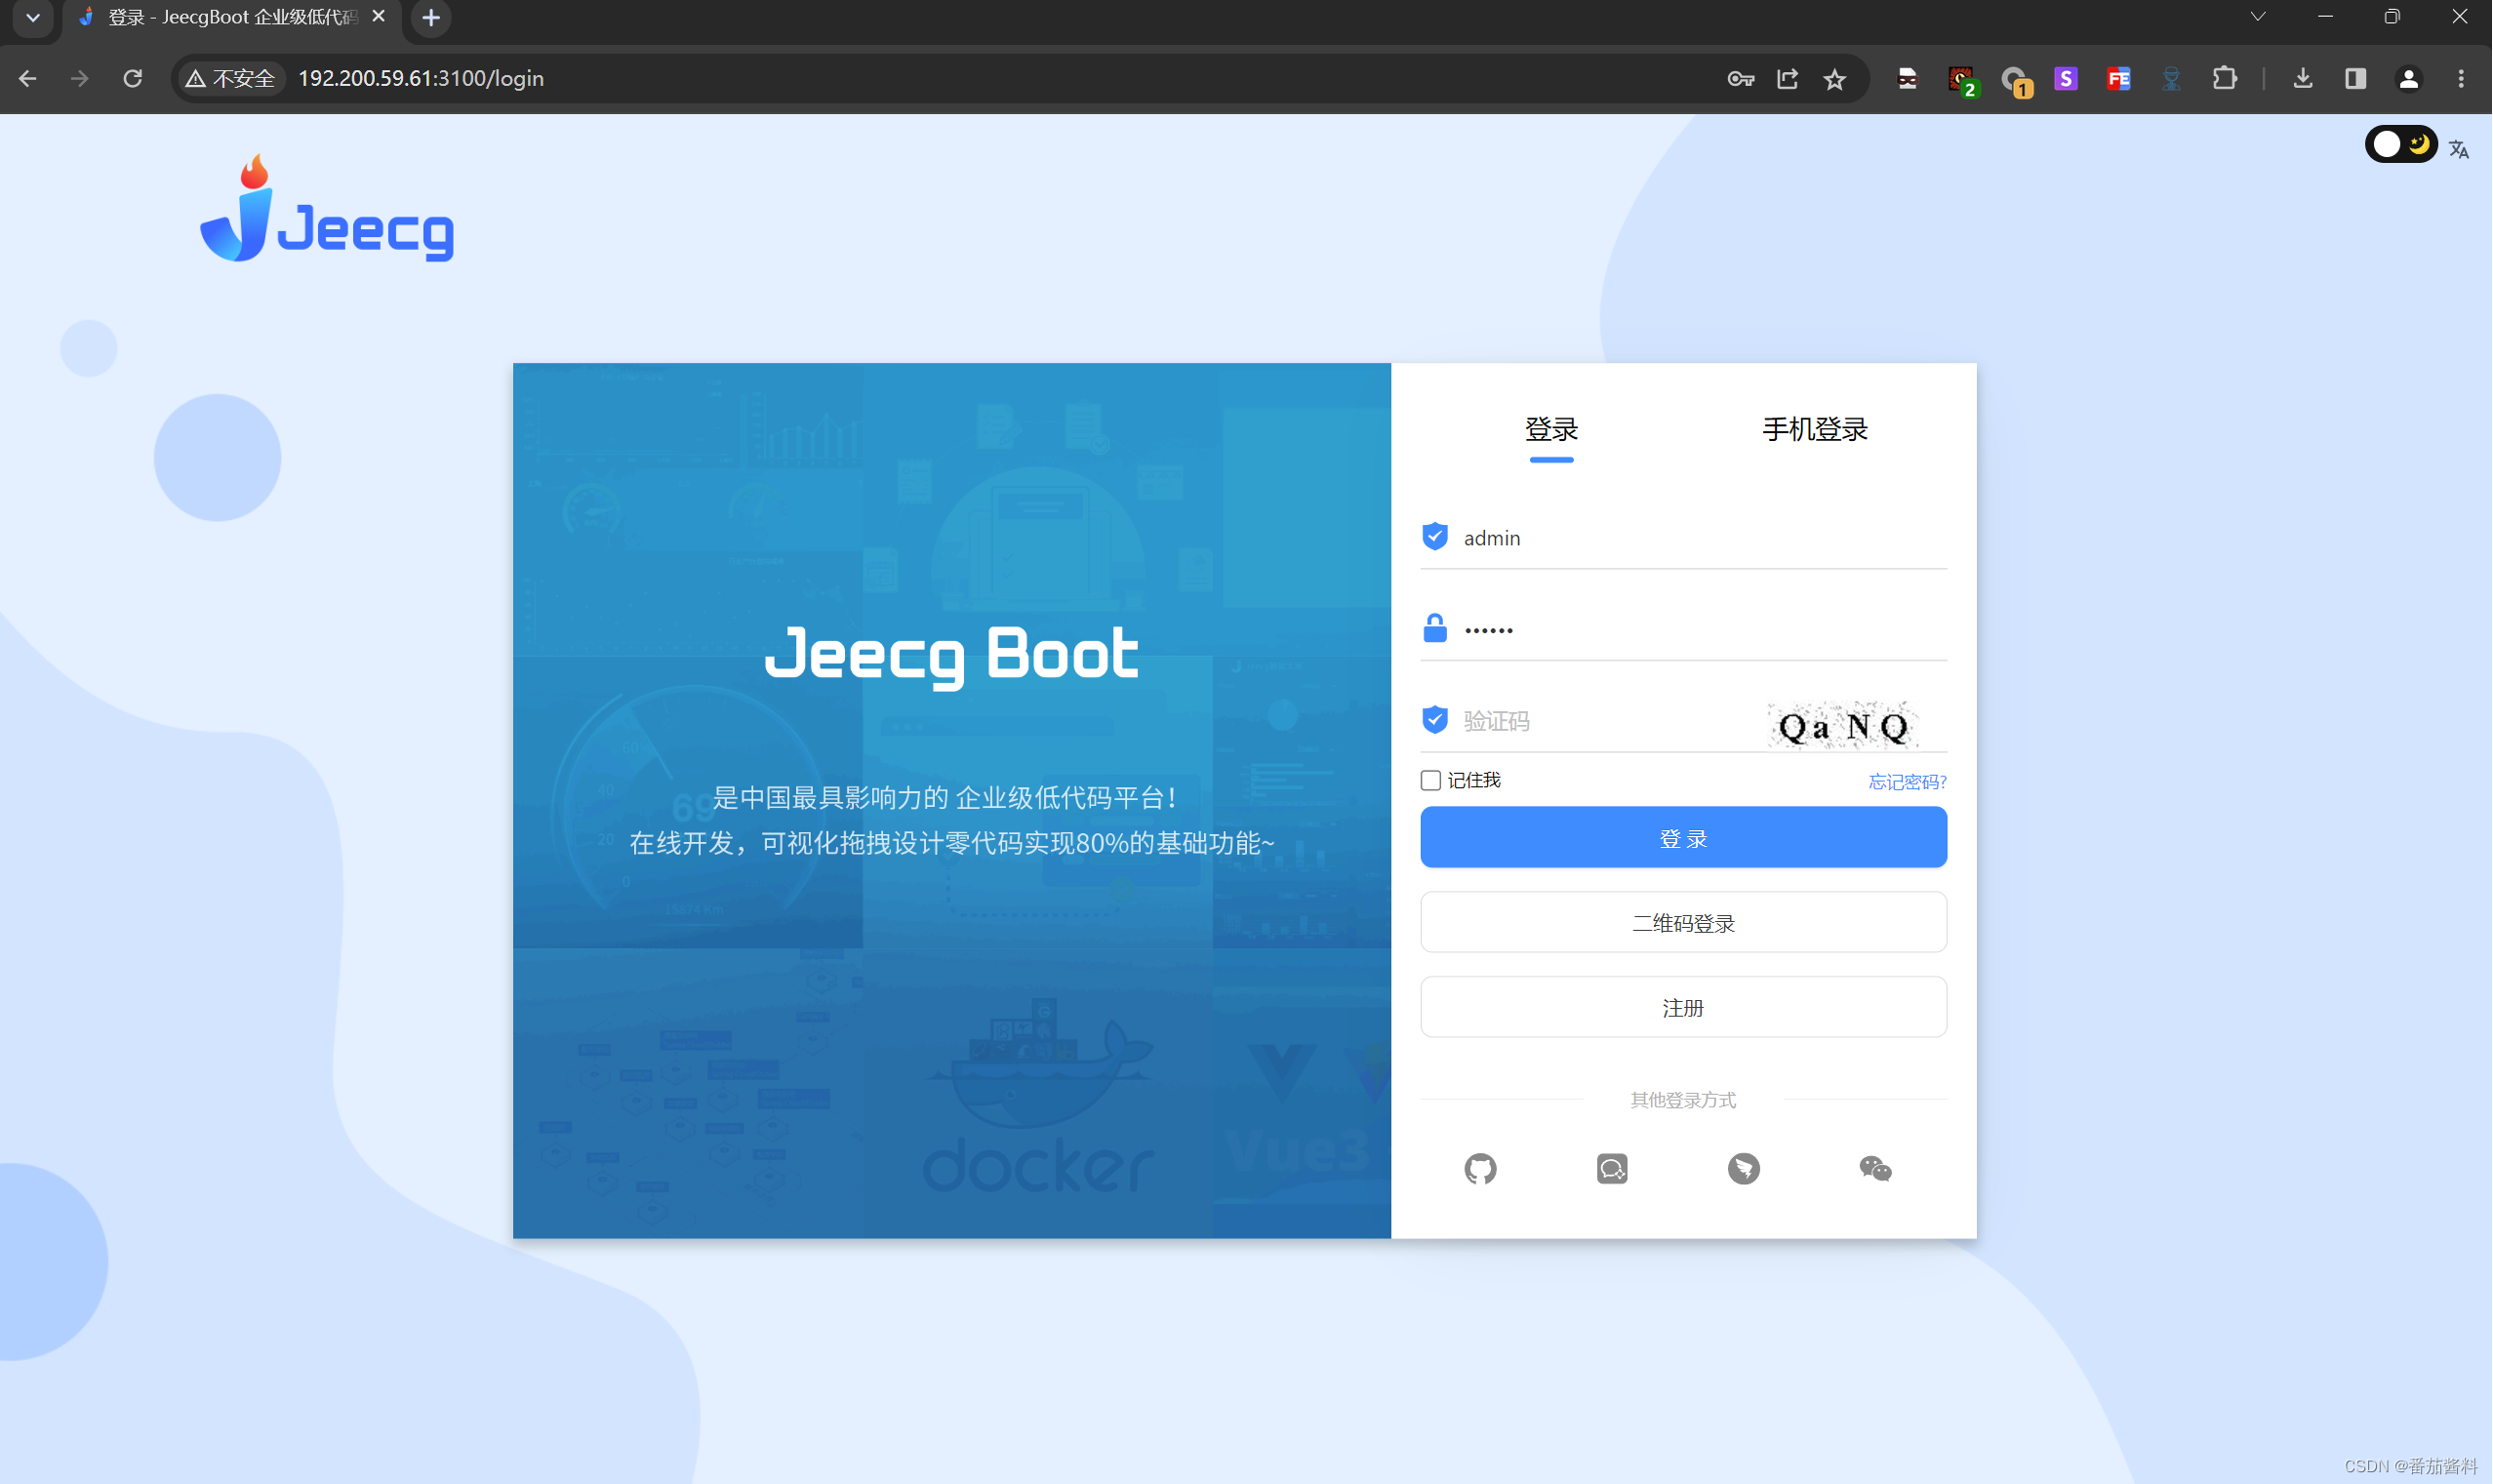Click the browser back arrow
The image size is (2493, 1484).
tap(27, 78)
